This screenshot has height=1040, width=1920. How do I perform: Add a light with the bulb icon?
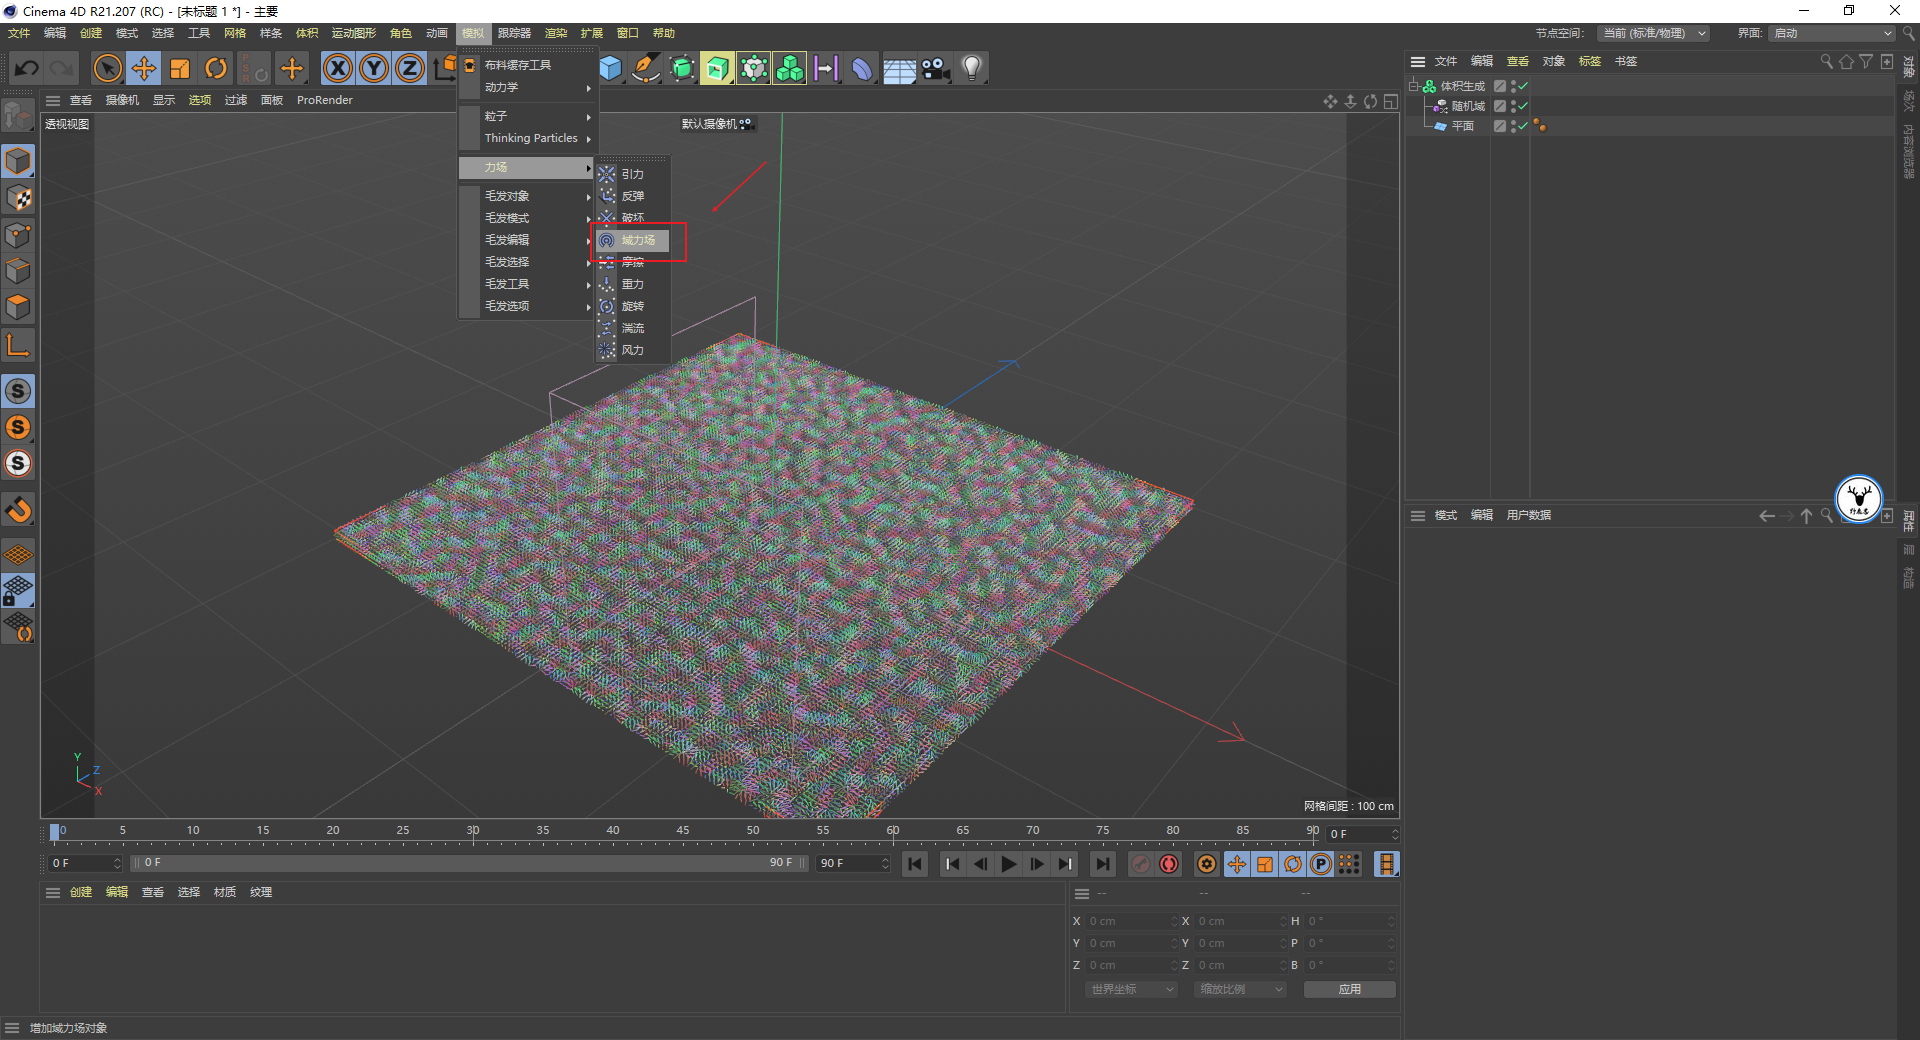point(971,69)
